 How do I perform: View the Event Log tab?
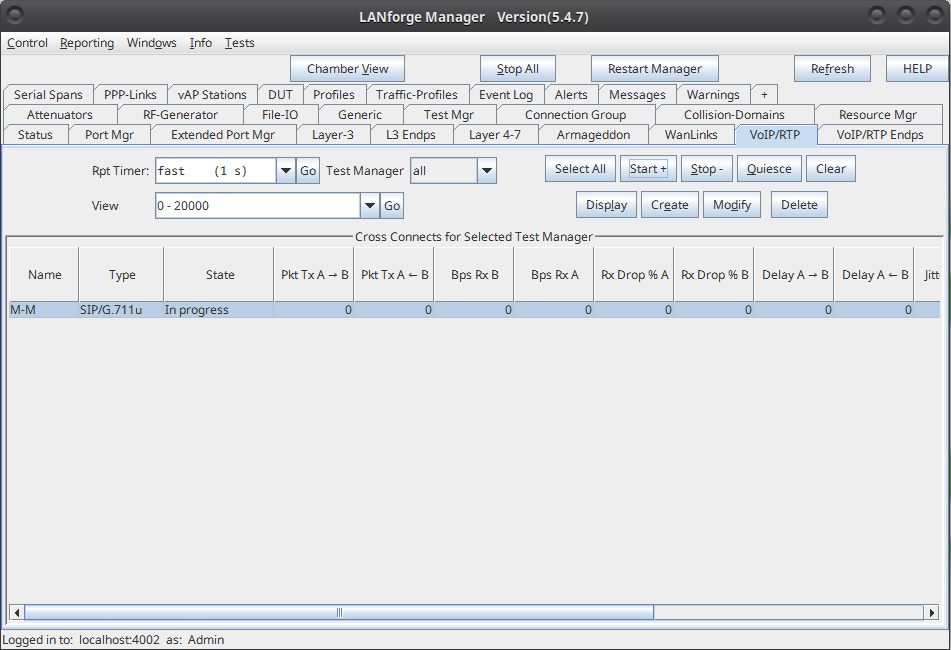pyautogui.click(x=506, y=95)
